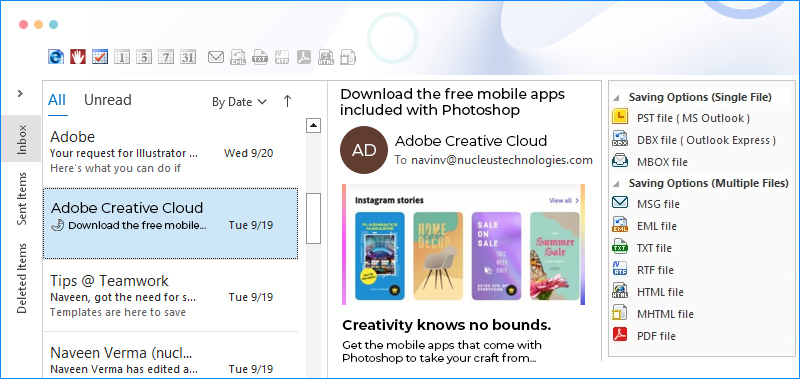Choose the MBOX file saving option
The height and width of the screenshot is (379, 800).
pos(662,162)
